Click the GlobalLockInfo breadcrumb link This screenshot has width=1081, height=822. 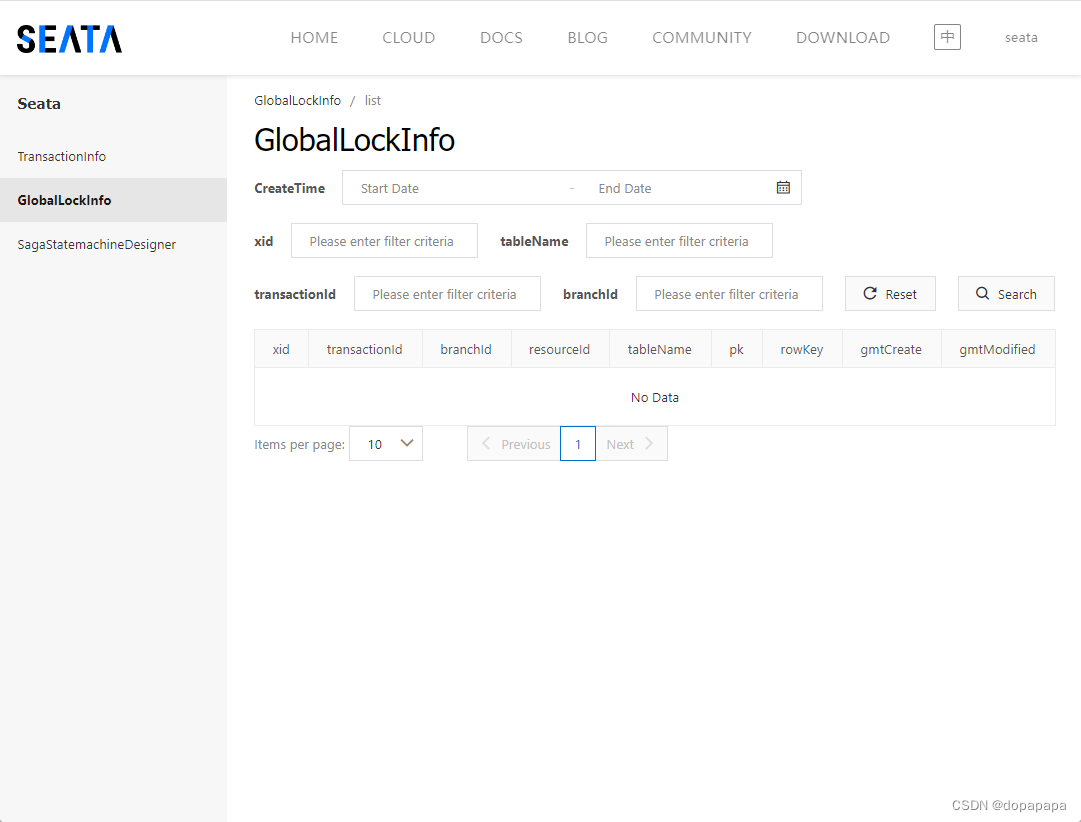(x=297, y=100)
